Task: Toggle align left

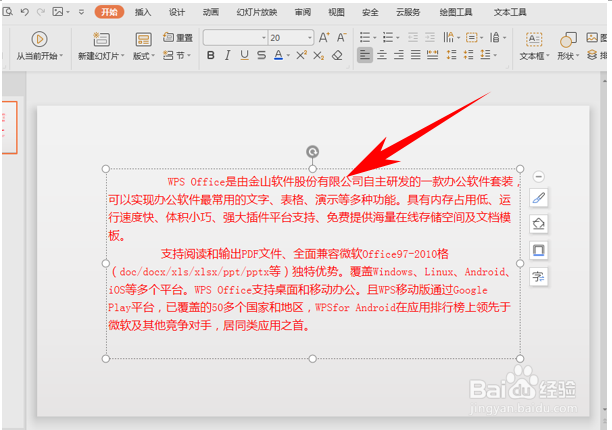Action: click(365, 55)
